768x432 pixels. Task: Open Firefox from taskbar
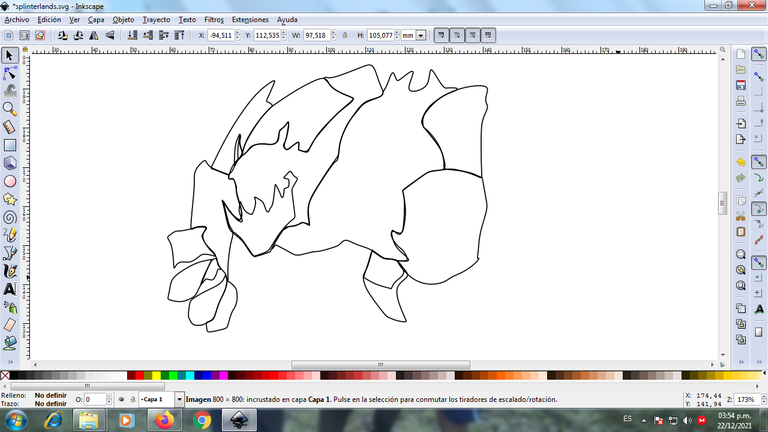coord(165,420)
